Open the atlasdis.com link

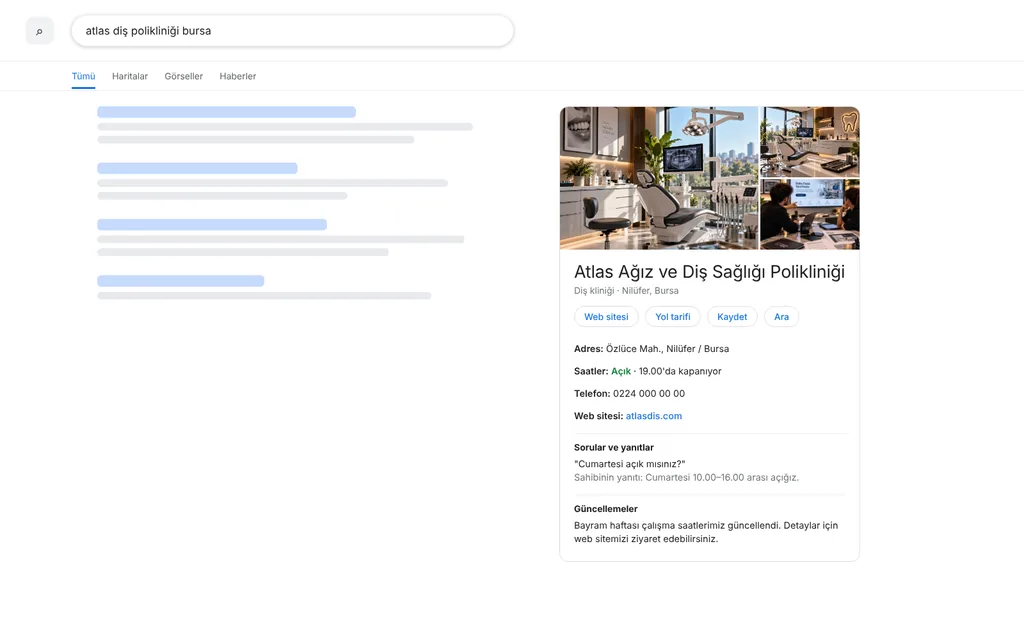[654, 416]
